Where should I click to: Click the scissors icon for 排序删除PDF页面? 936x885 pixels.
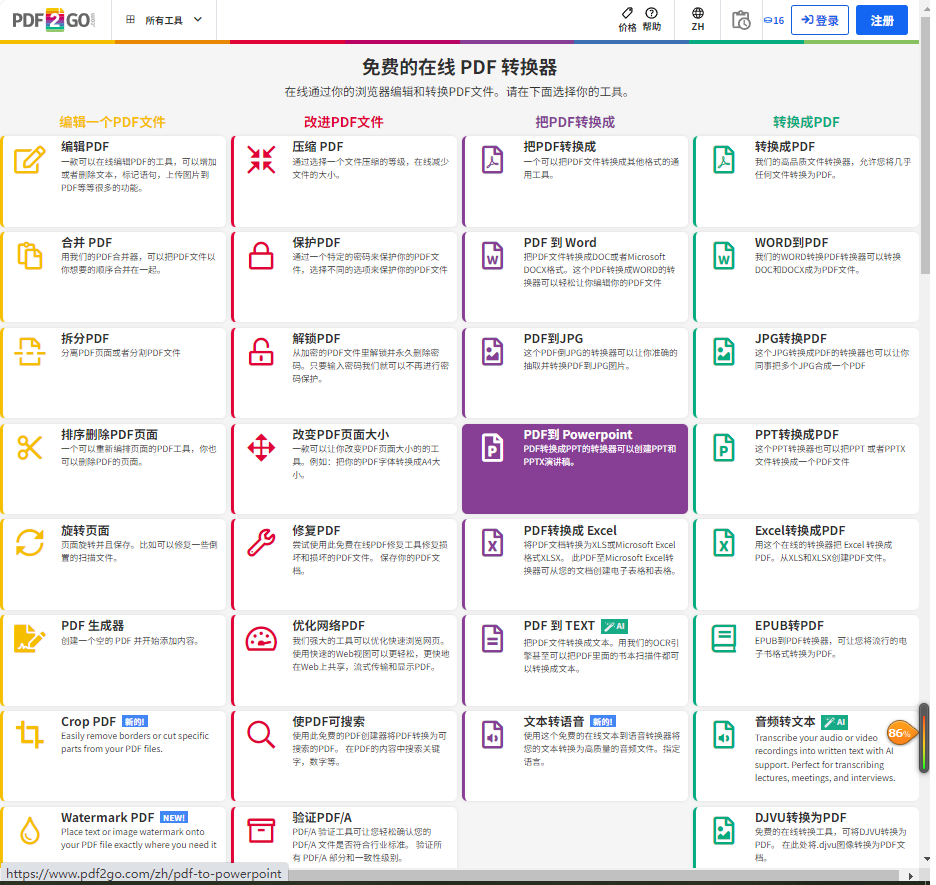pyautogui.click(x=30, y=448)
